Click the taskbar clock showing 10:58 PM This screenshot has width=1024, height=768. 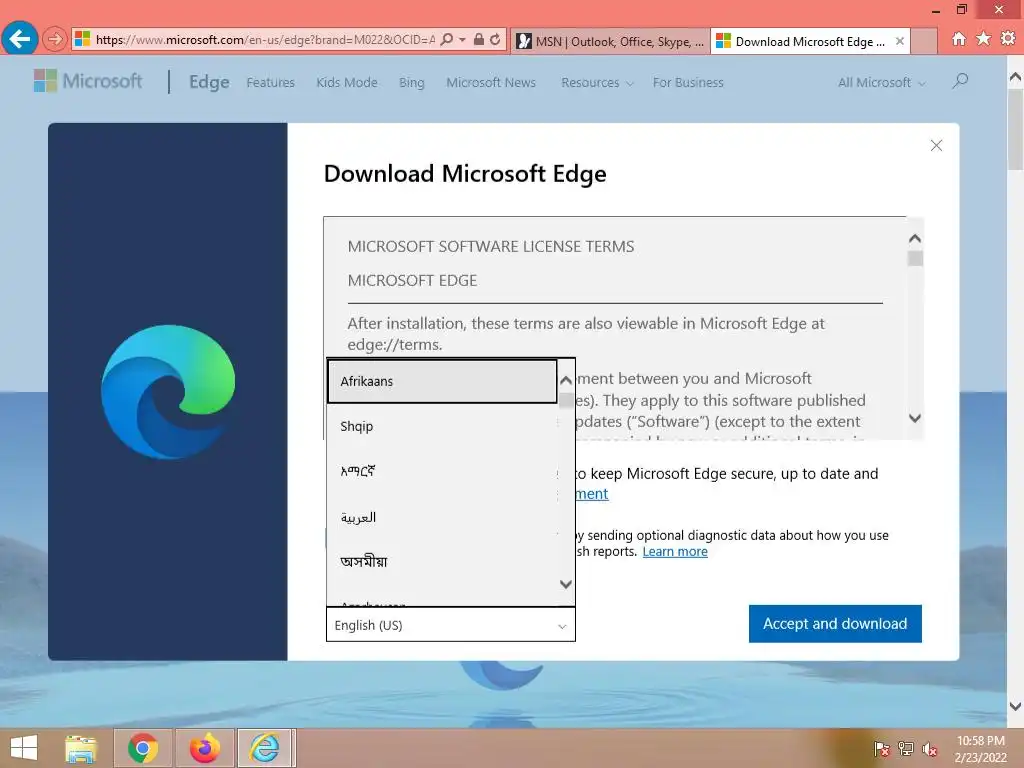pos(980,748)
